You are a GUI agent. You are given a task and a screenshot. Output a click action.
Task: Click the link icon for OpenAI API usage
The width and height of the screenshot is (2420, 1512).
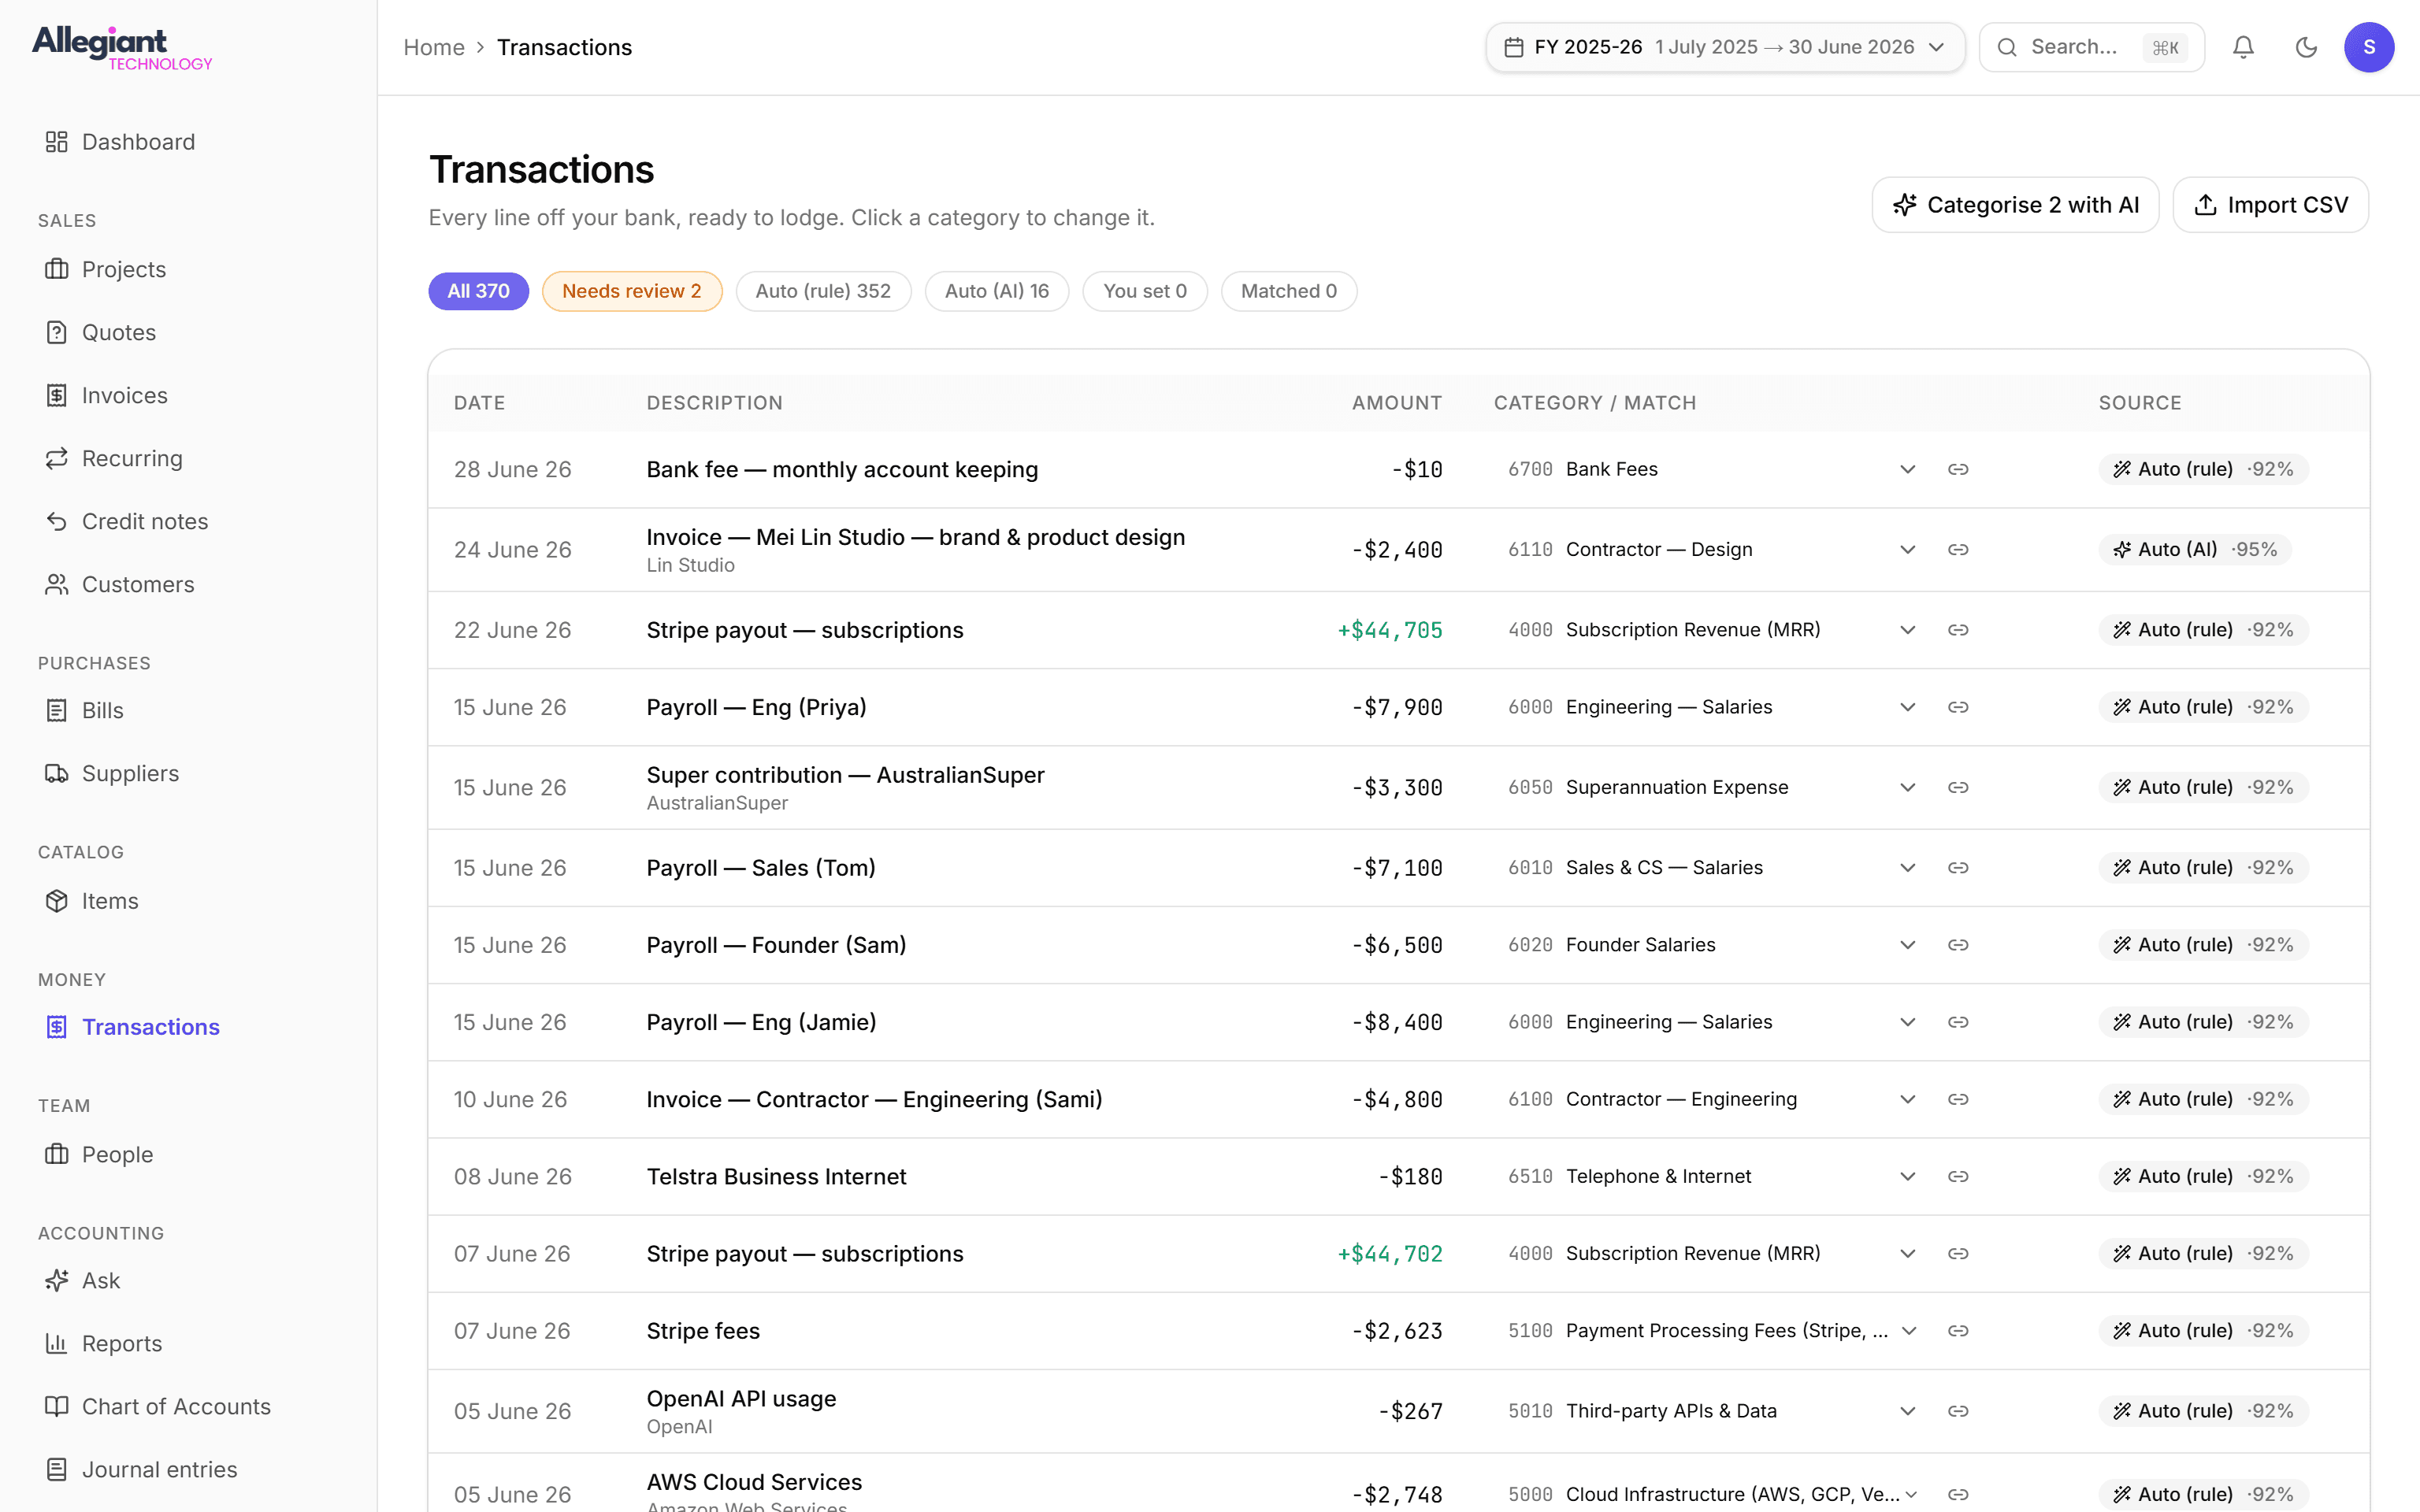(1958, 1411)
